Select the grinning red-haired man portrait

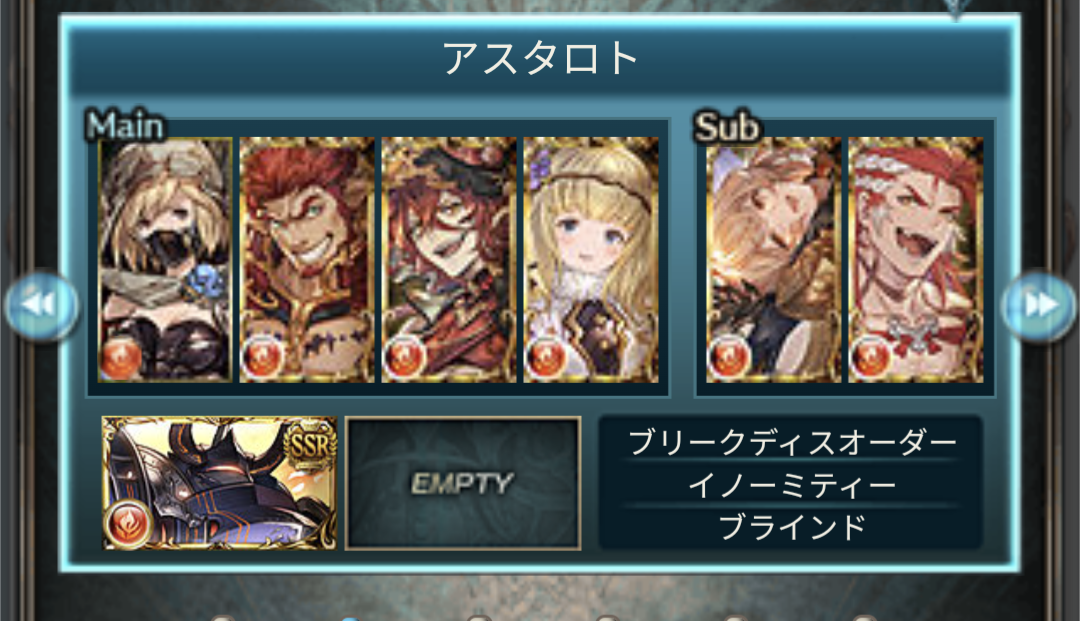(307, 260)
